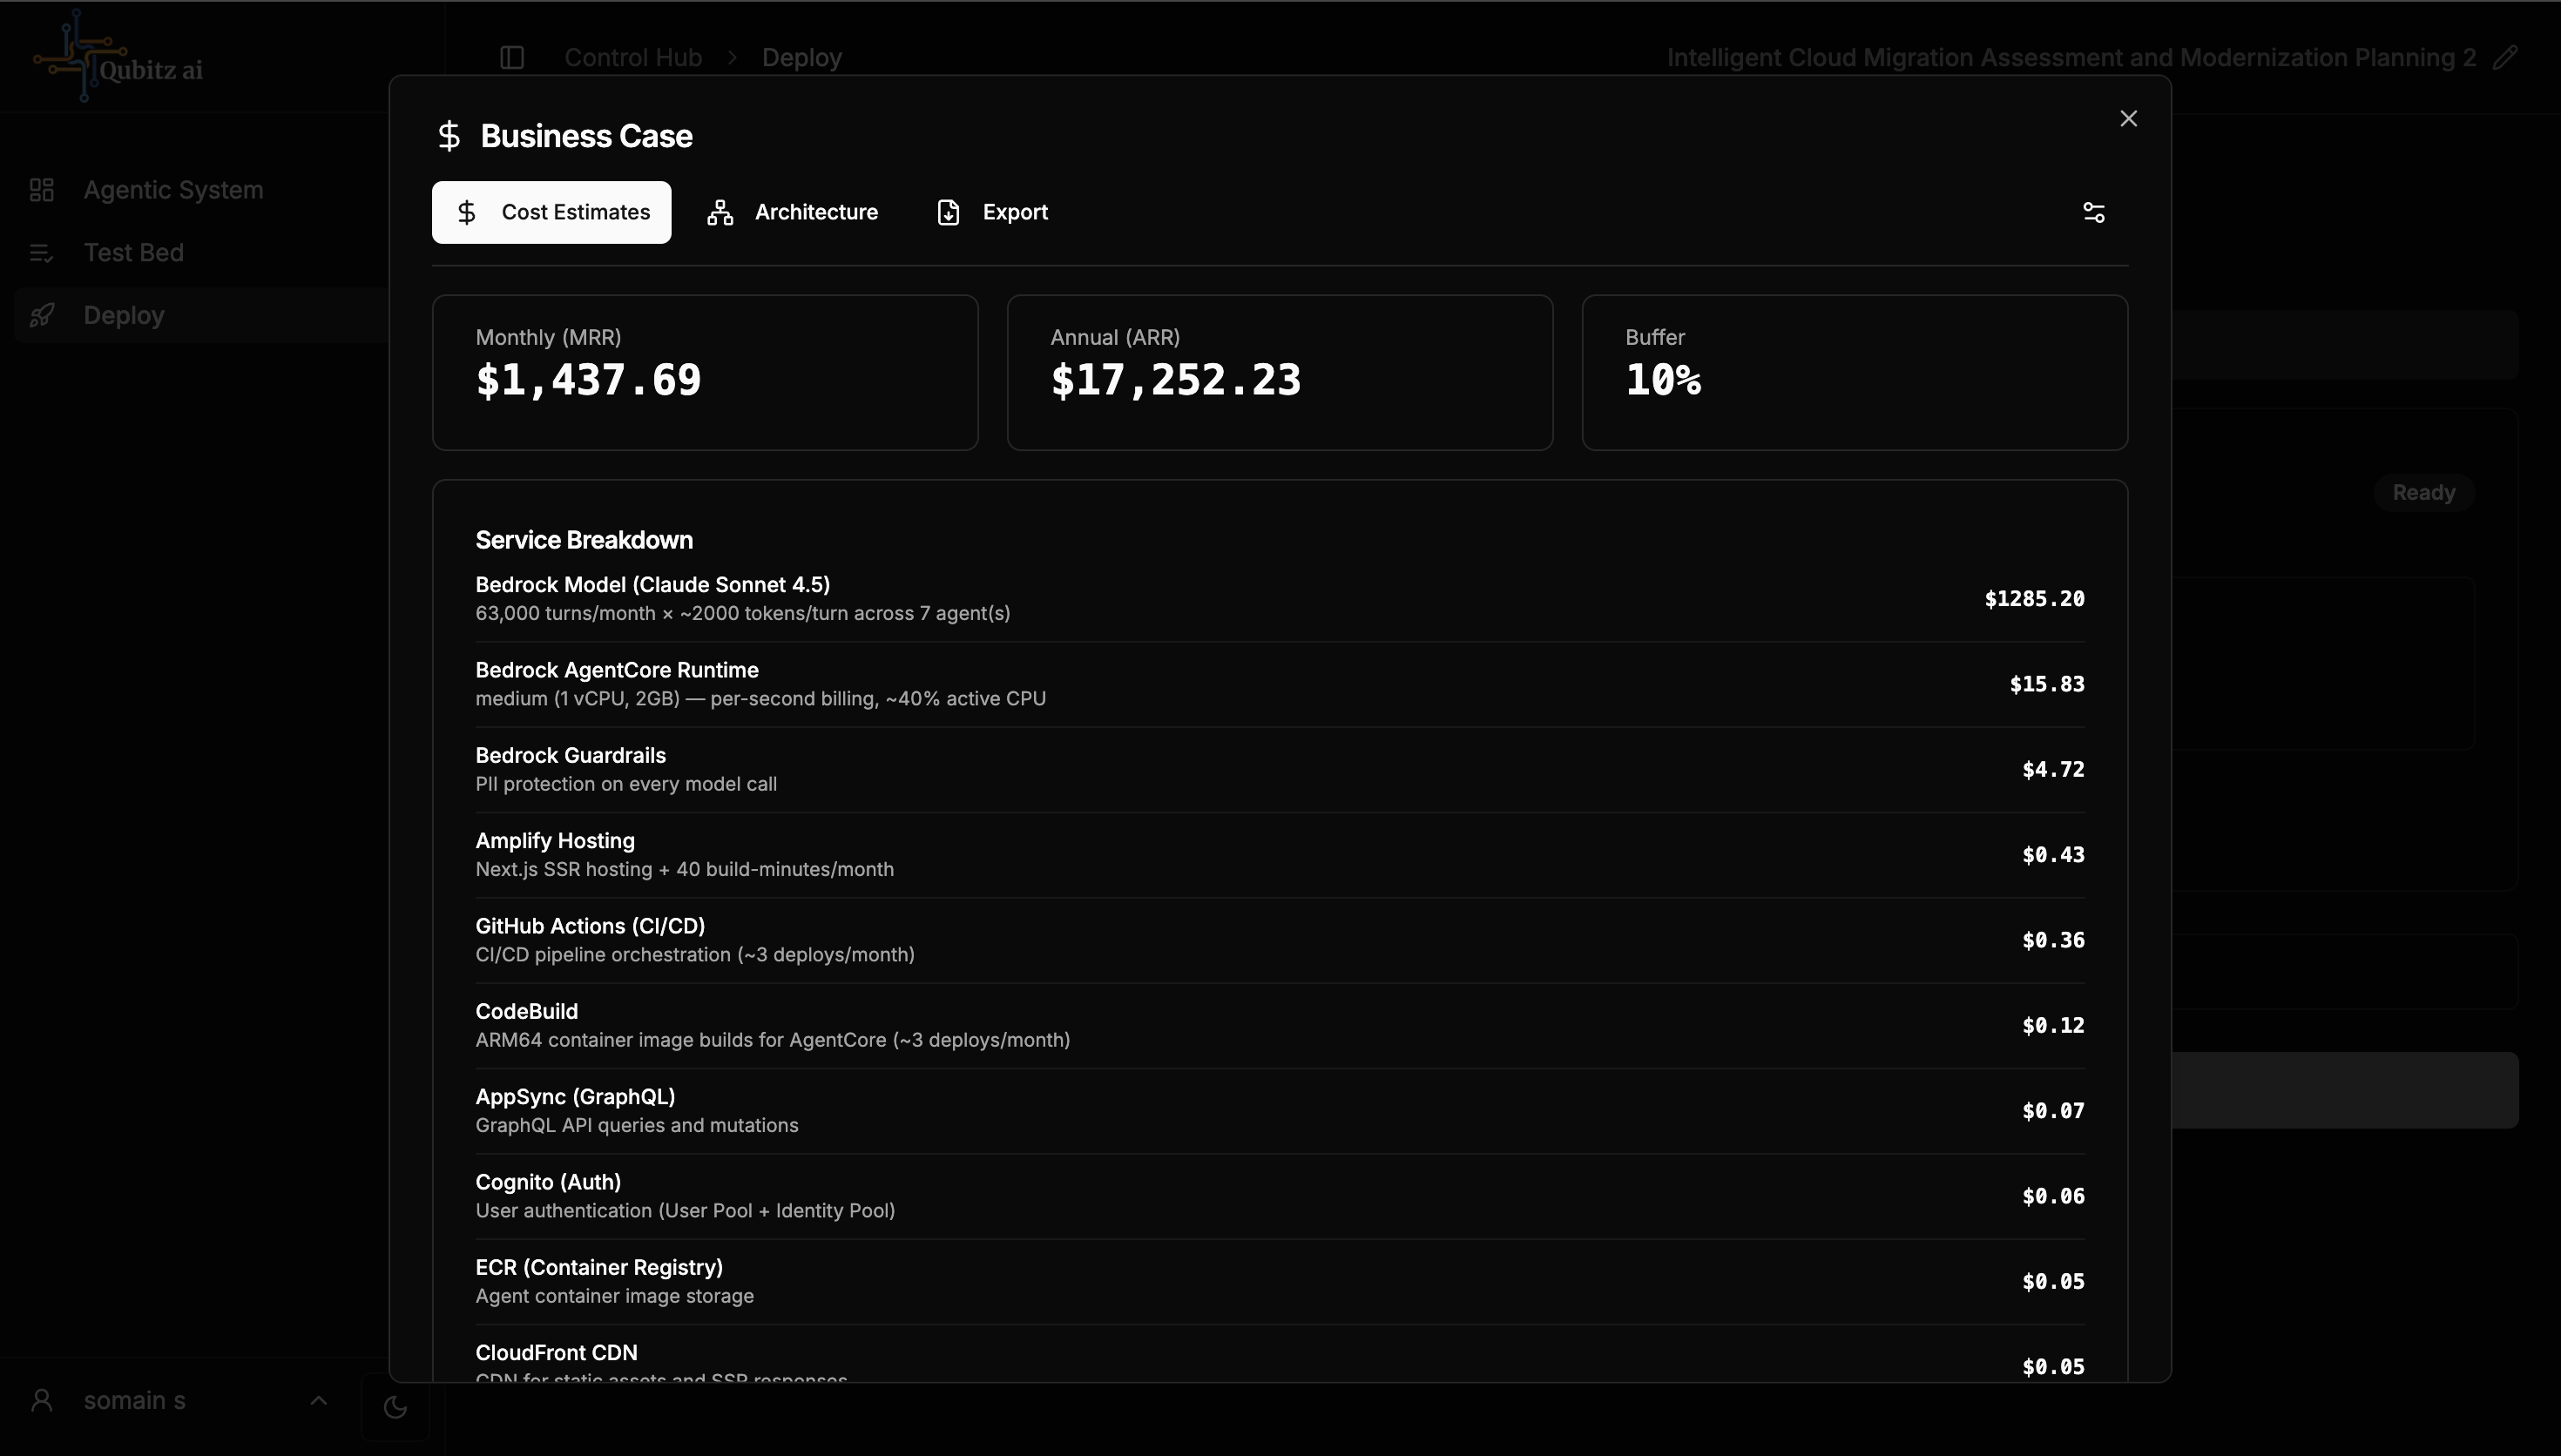Click the Control Hub breadcrumb link
The image size is (2561, 1456).
coord(633,57)
